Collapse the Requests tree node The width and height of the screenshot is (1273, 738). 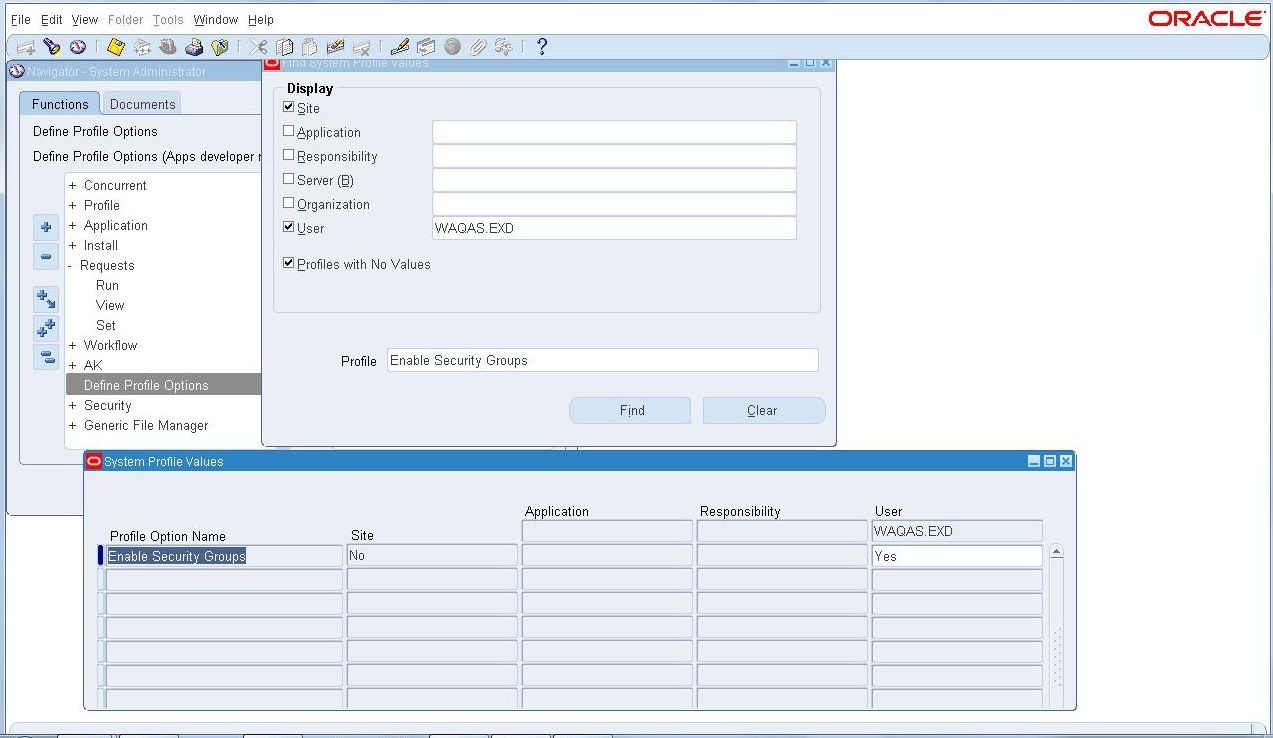point(71,265)
